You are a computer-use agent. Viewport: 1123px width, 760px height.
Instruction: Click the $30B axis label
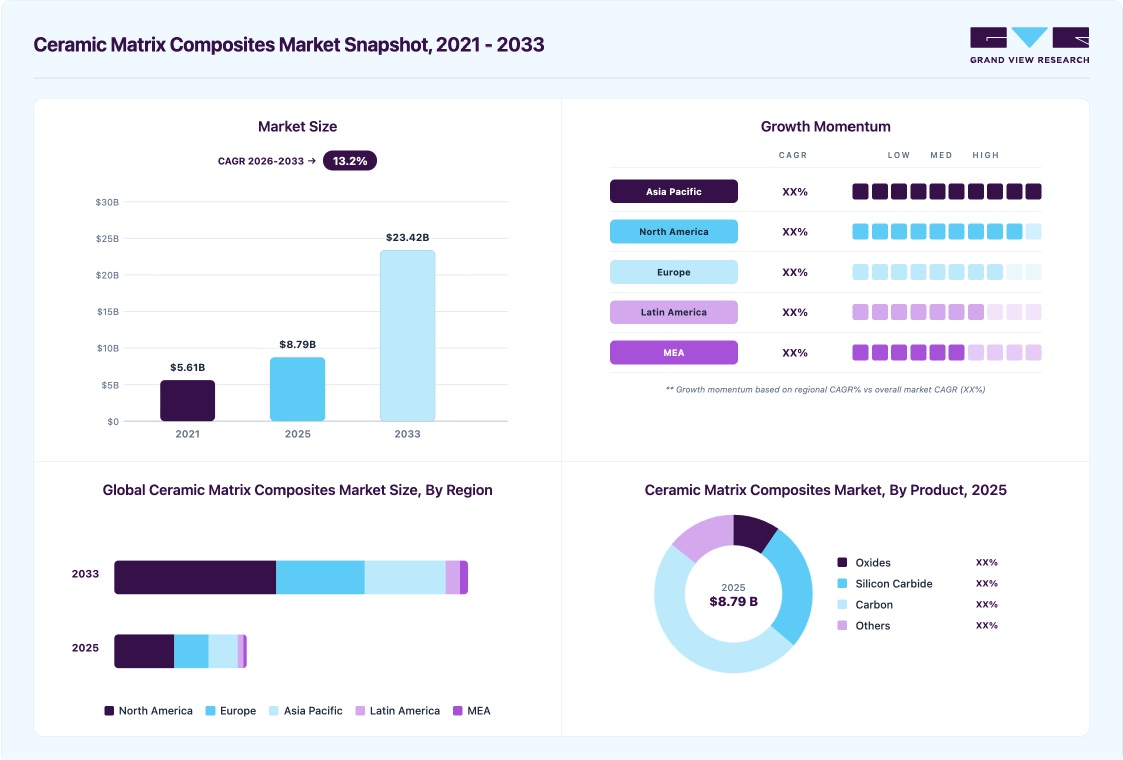coord(107,203)
